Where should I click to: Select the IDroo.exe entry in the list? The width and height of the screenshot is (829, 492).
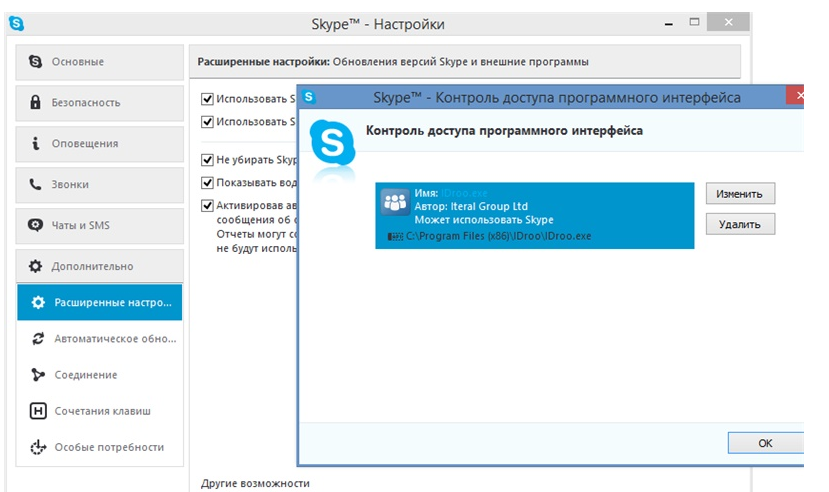535,216
